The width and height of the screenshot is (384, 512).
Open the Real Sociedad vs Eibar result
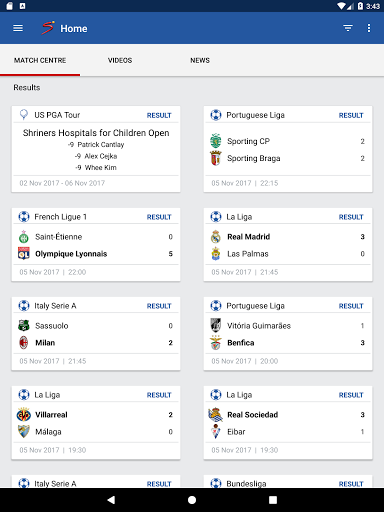pos(288,423)
